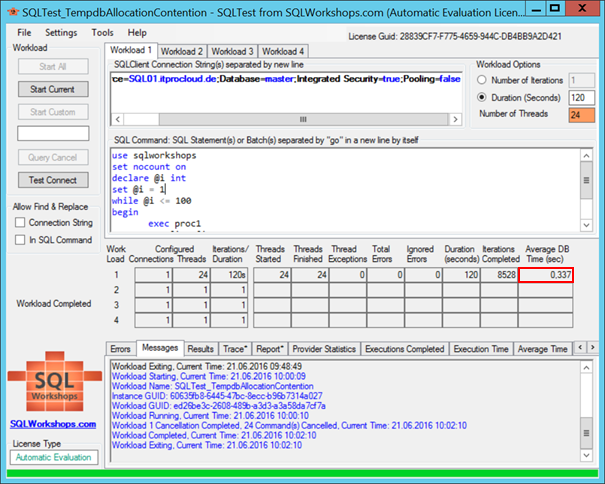This screenshot has height=484, width=605.
Task: Click workload 1 Iterations/Duration cell 120s
Action: point(229,275)
